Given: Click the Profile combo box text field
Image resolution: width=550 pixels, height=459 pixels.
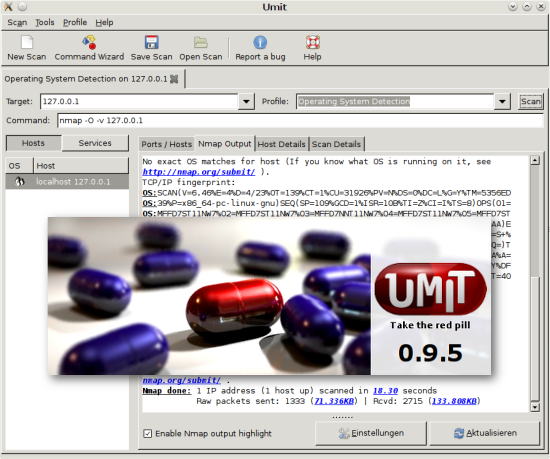Looking at the screenshot, I should [x=395, y=102].
